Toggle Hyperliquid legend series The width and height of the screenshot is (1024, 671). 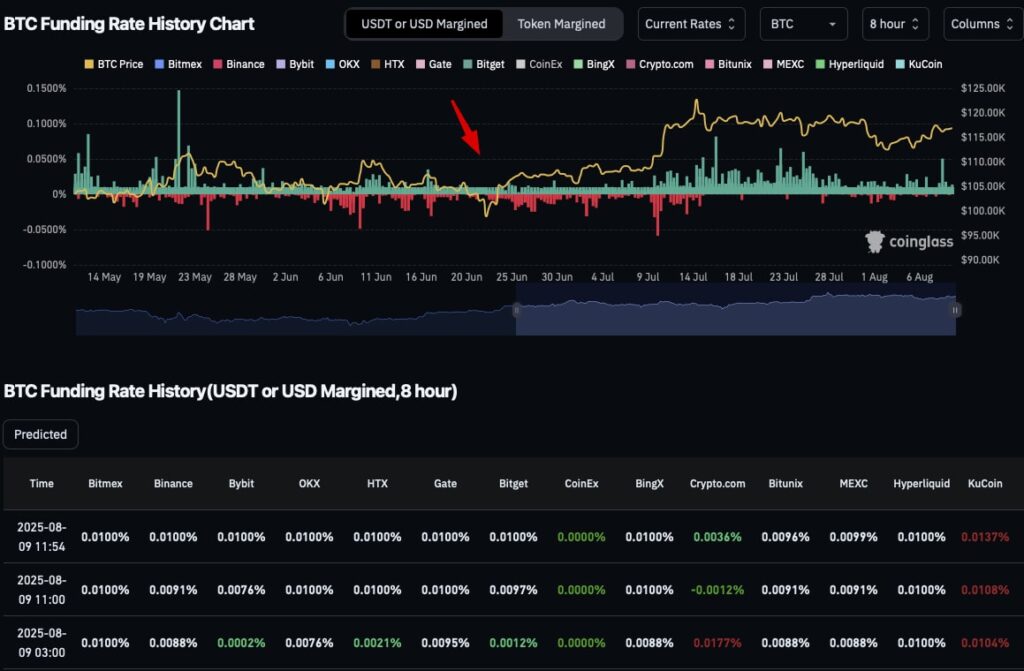point(850,64)
